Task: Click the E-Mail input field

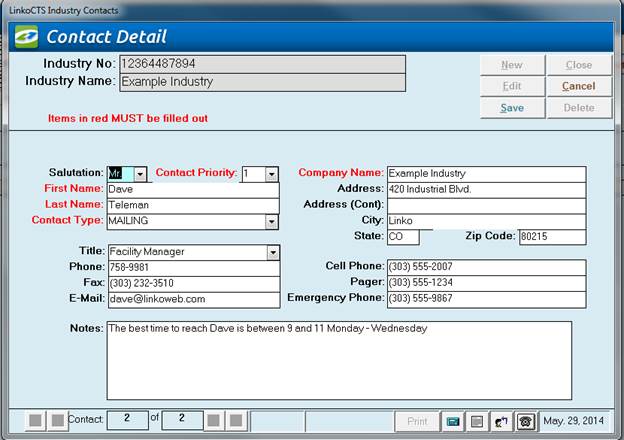Action: coord(190,299)
